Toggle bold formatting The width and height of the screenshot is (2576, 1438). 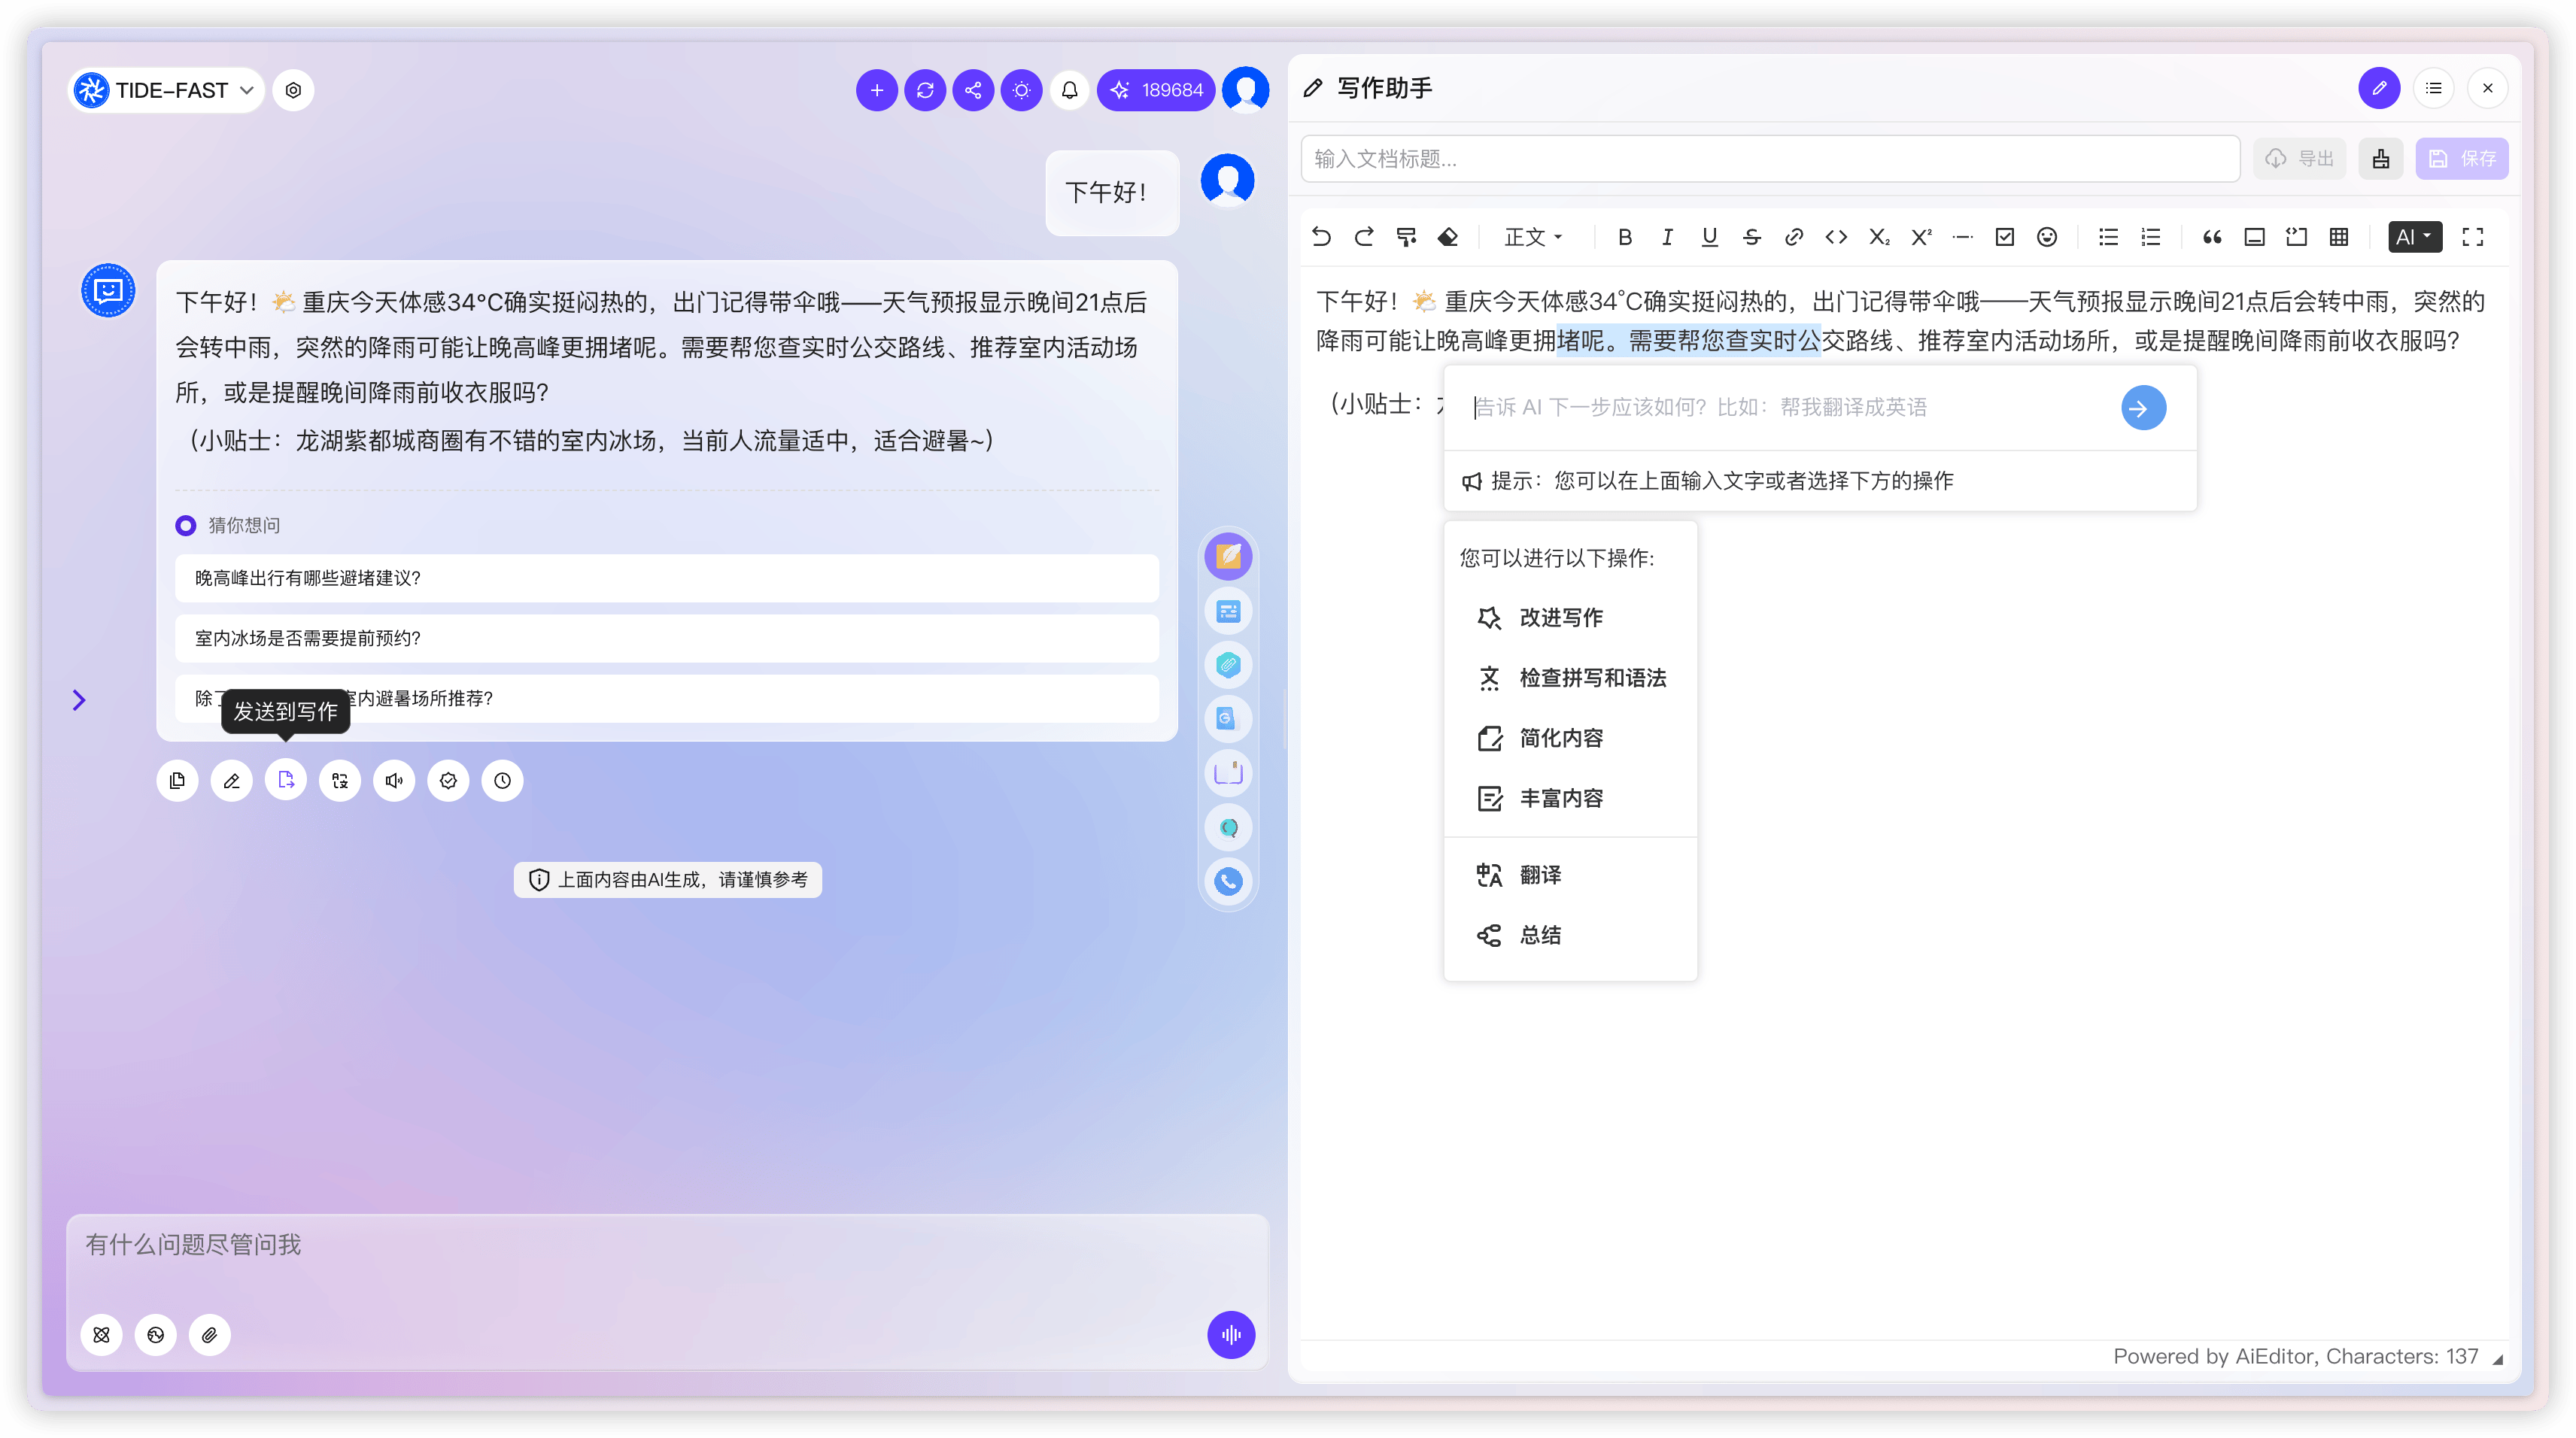pyautogui.click(x=1625, y=237)
